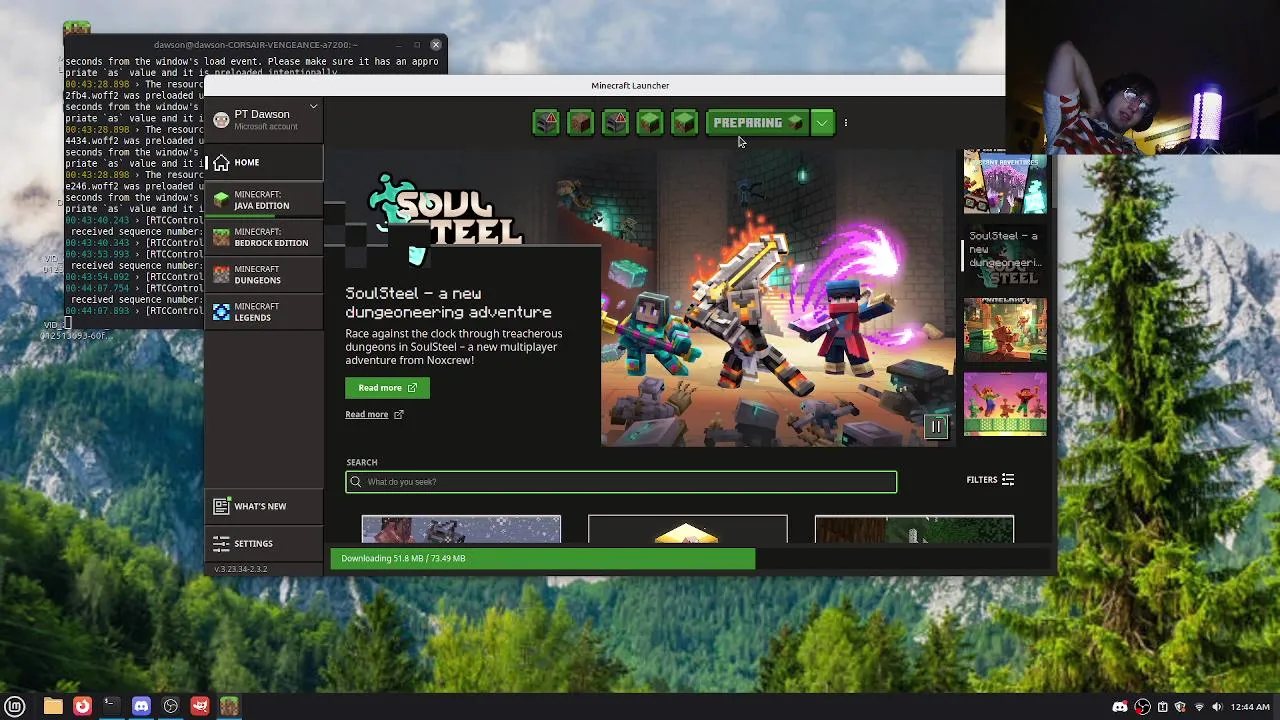Open OBS Studio from the taskbar

(171, 706)
